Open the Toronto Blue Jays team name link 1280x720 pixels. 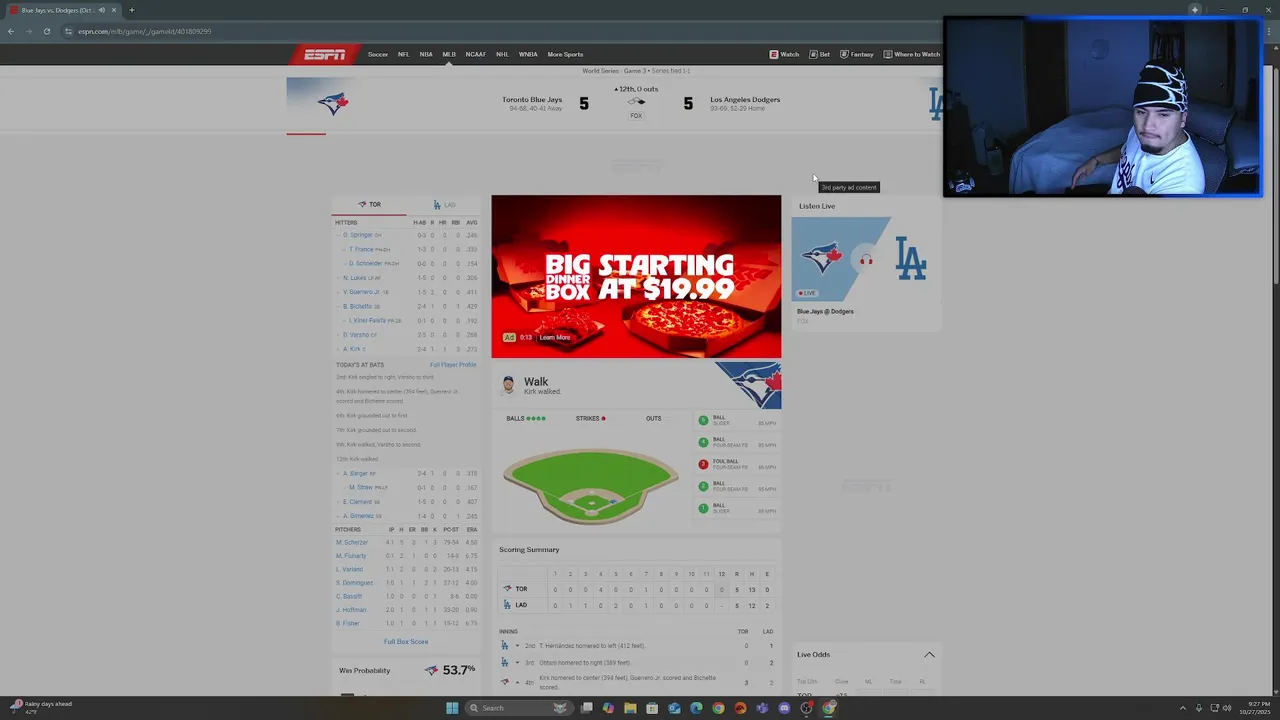tap(532, 99)
